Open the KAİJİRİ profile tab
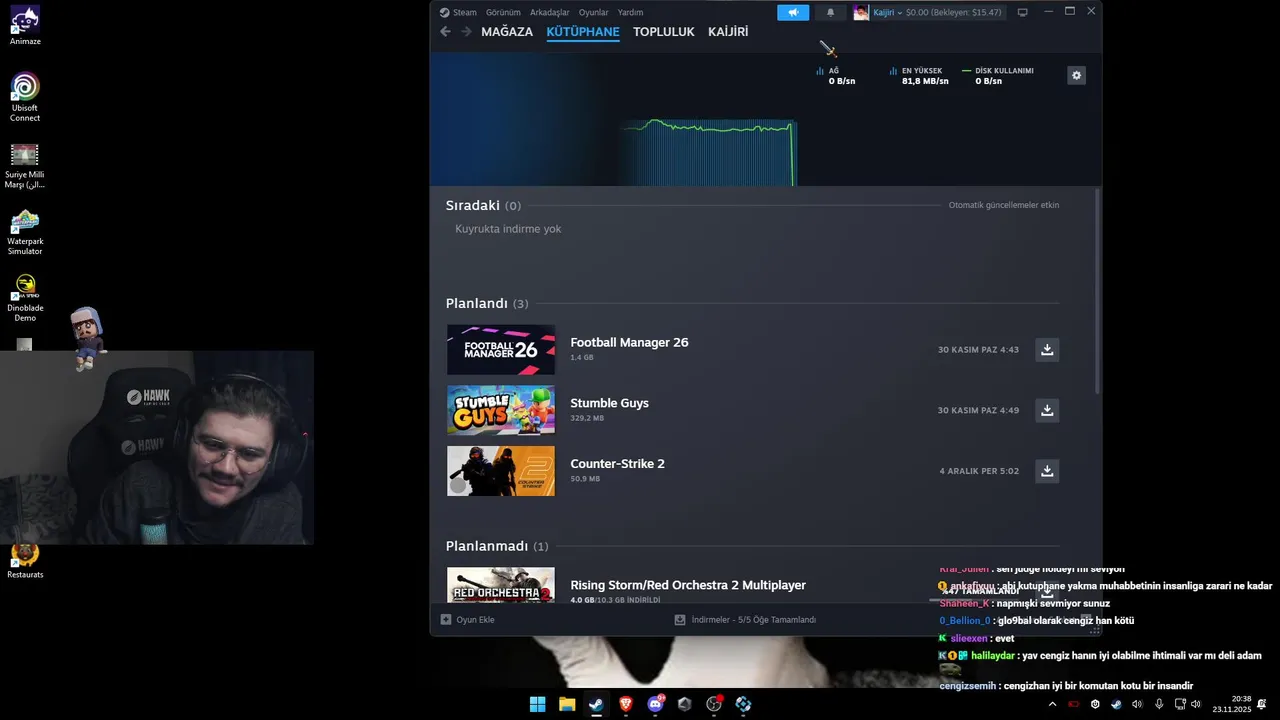The image size is (1280, 720). click(728, 32)
